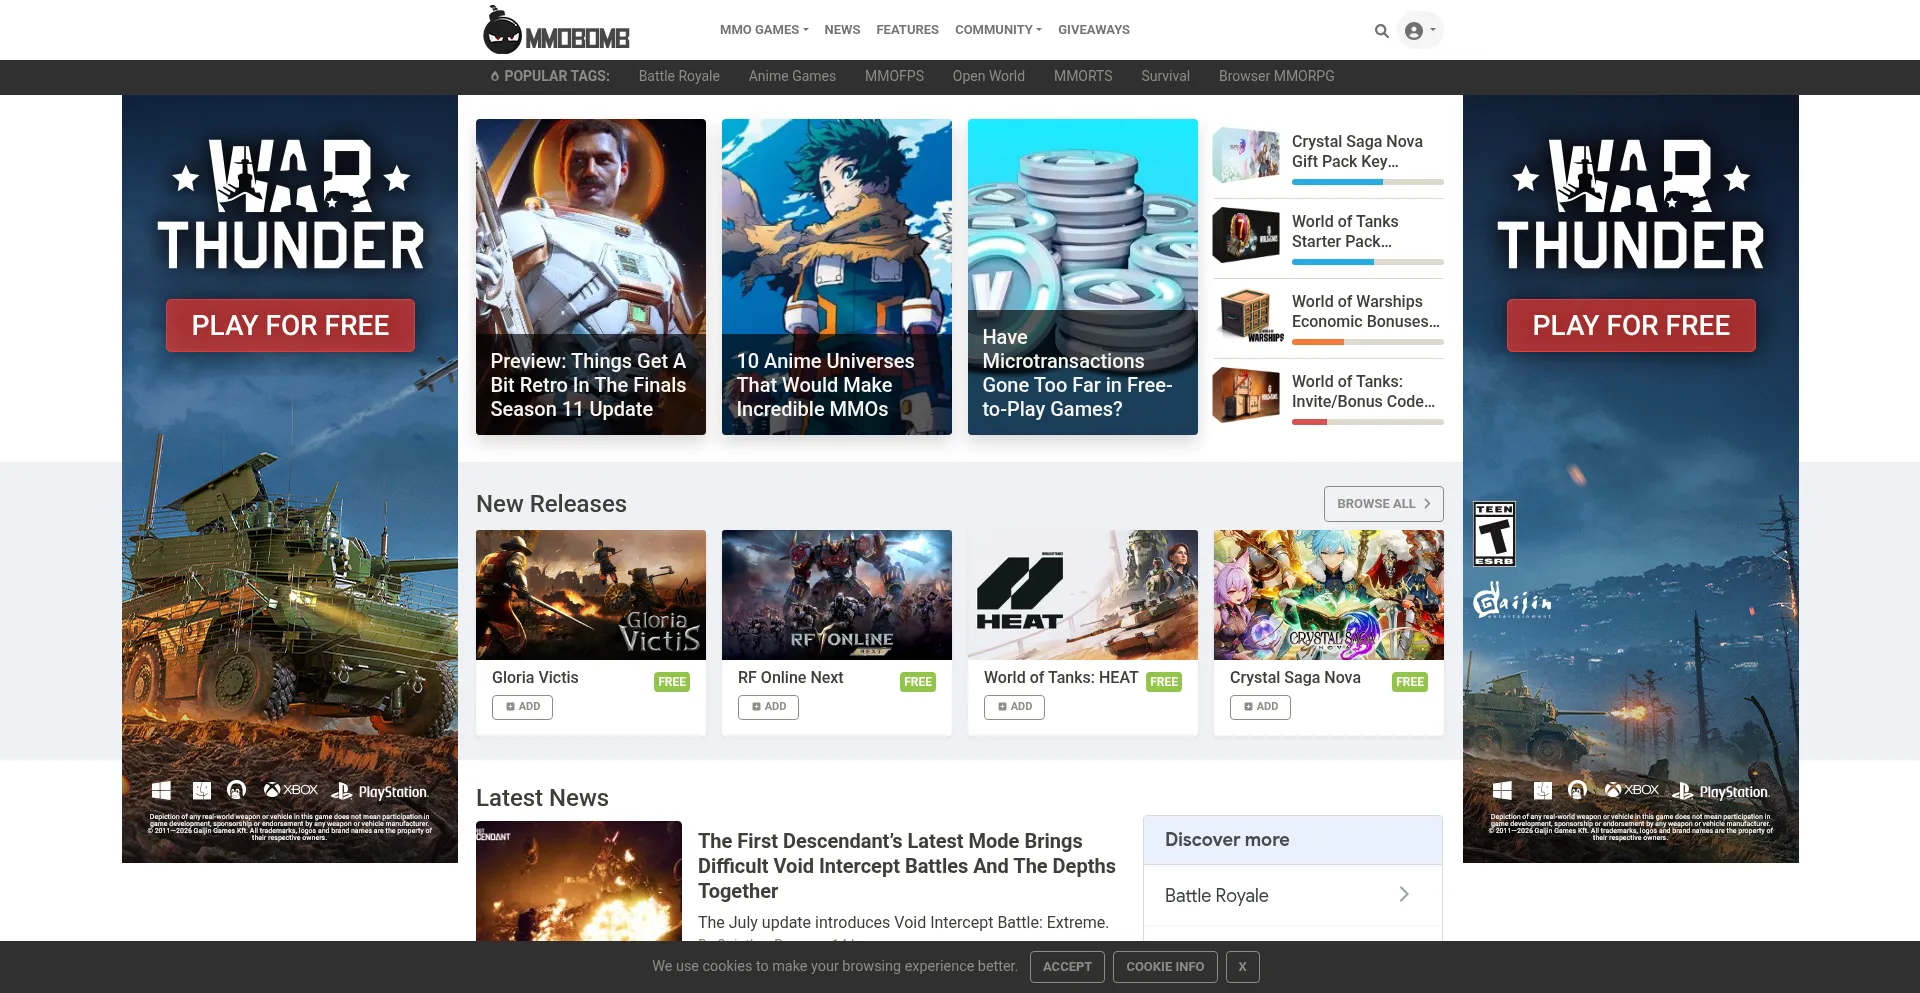
Task: Click the FREE badge on RF Online Next
Action: [x=918, y=682]
